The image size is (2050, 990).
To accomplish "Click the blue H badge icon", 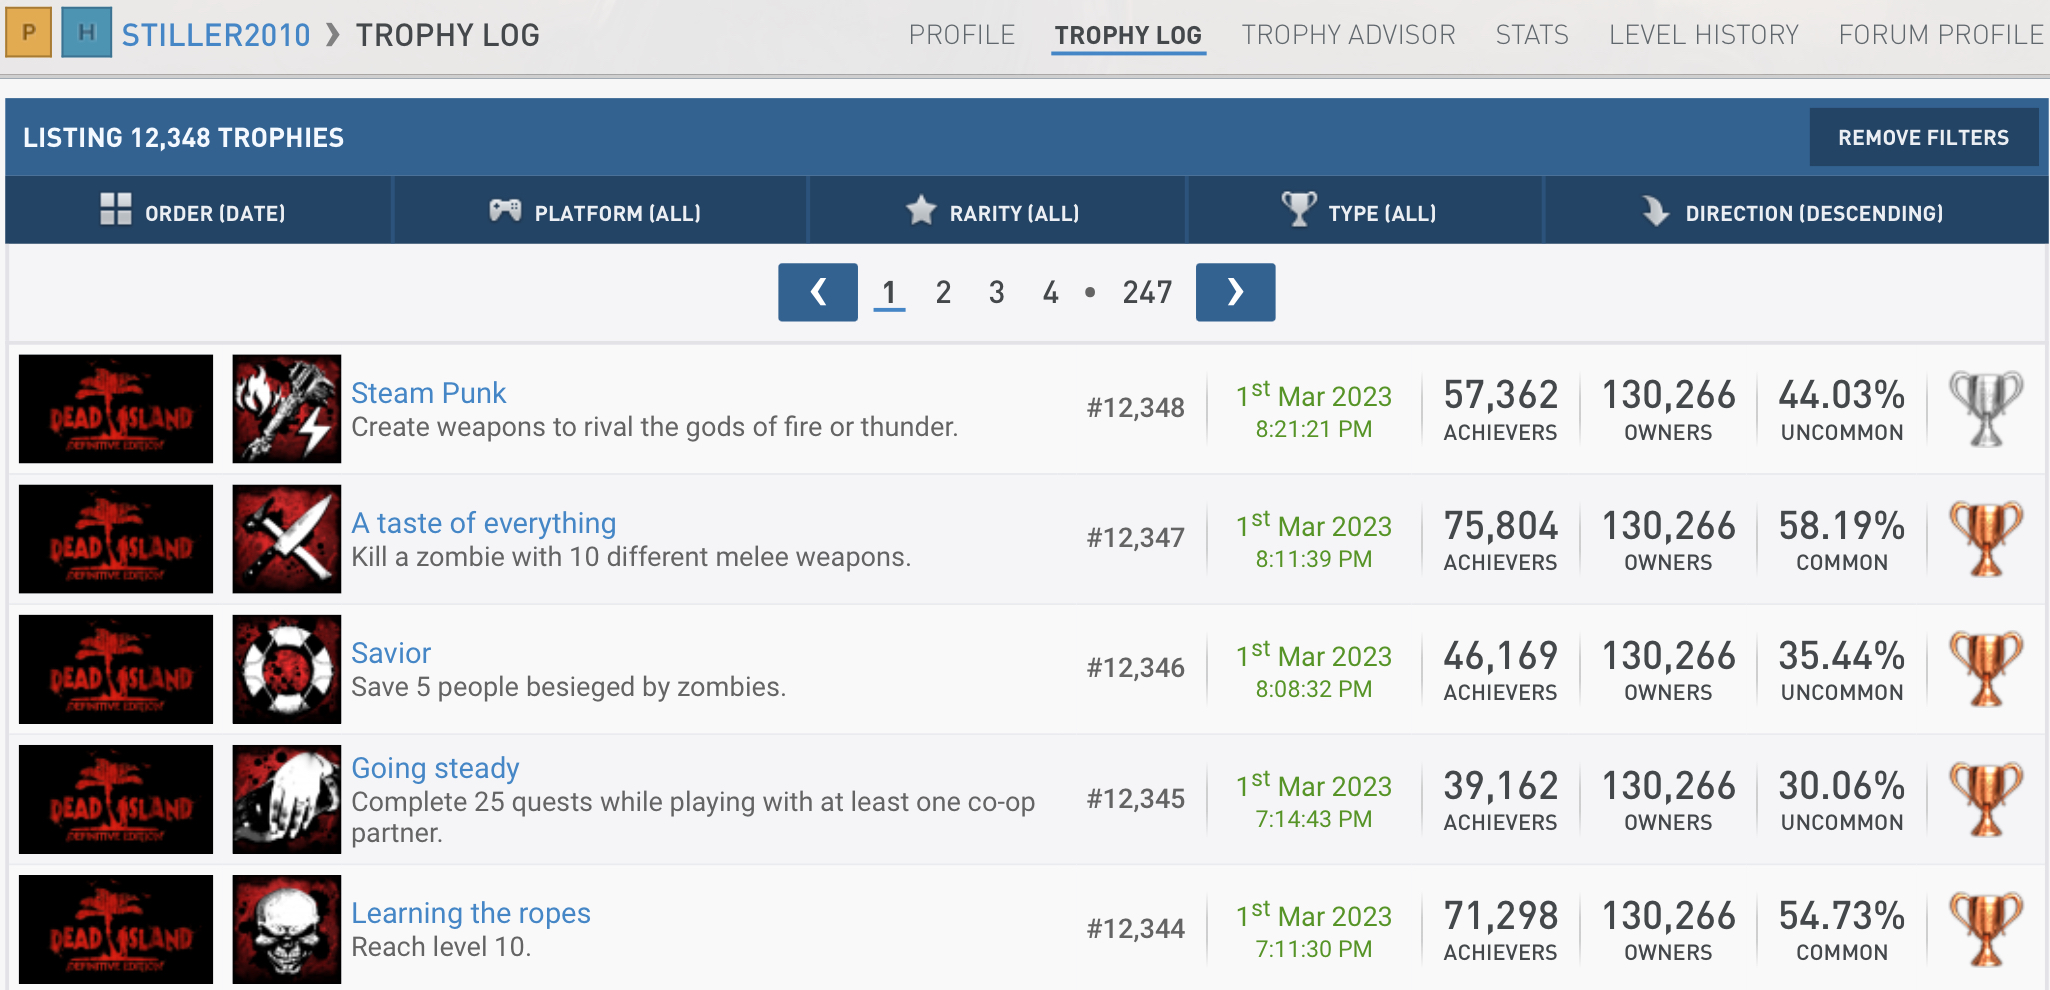I will [86, 32].
